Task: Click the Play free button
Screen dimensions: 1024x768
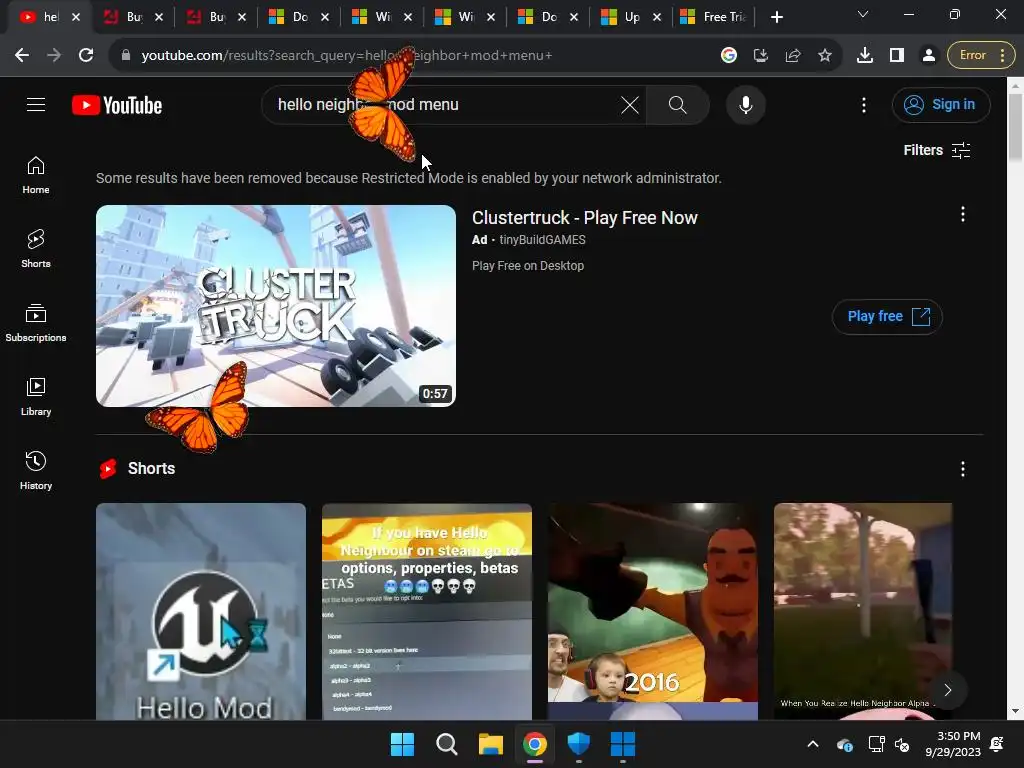Action: point(886,317)
